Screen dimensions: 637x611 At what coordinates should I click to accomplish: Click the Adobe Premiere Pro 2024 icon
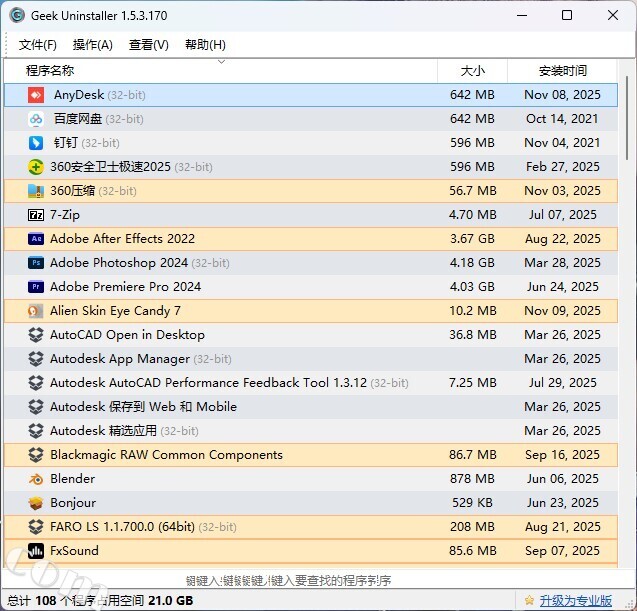[x=36, y=287]
